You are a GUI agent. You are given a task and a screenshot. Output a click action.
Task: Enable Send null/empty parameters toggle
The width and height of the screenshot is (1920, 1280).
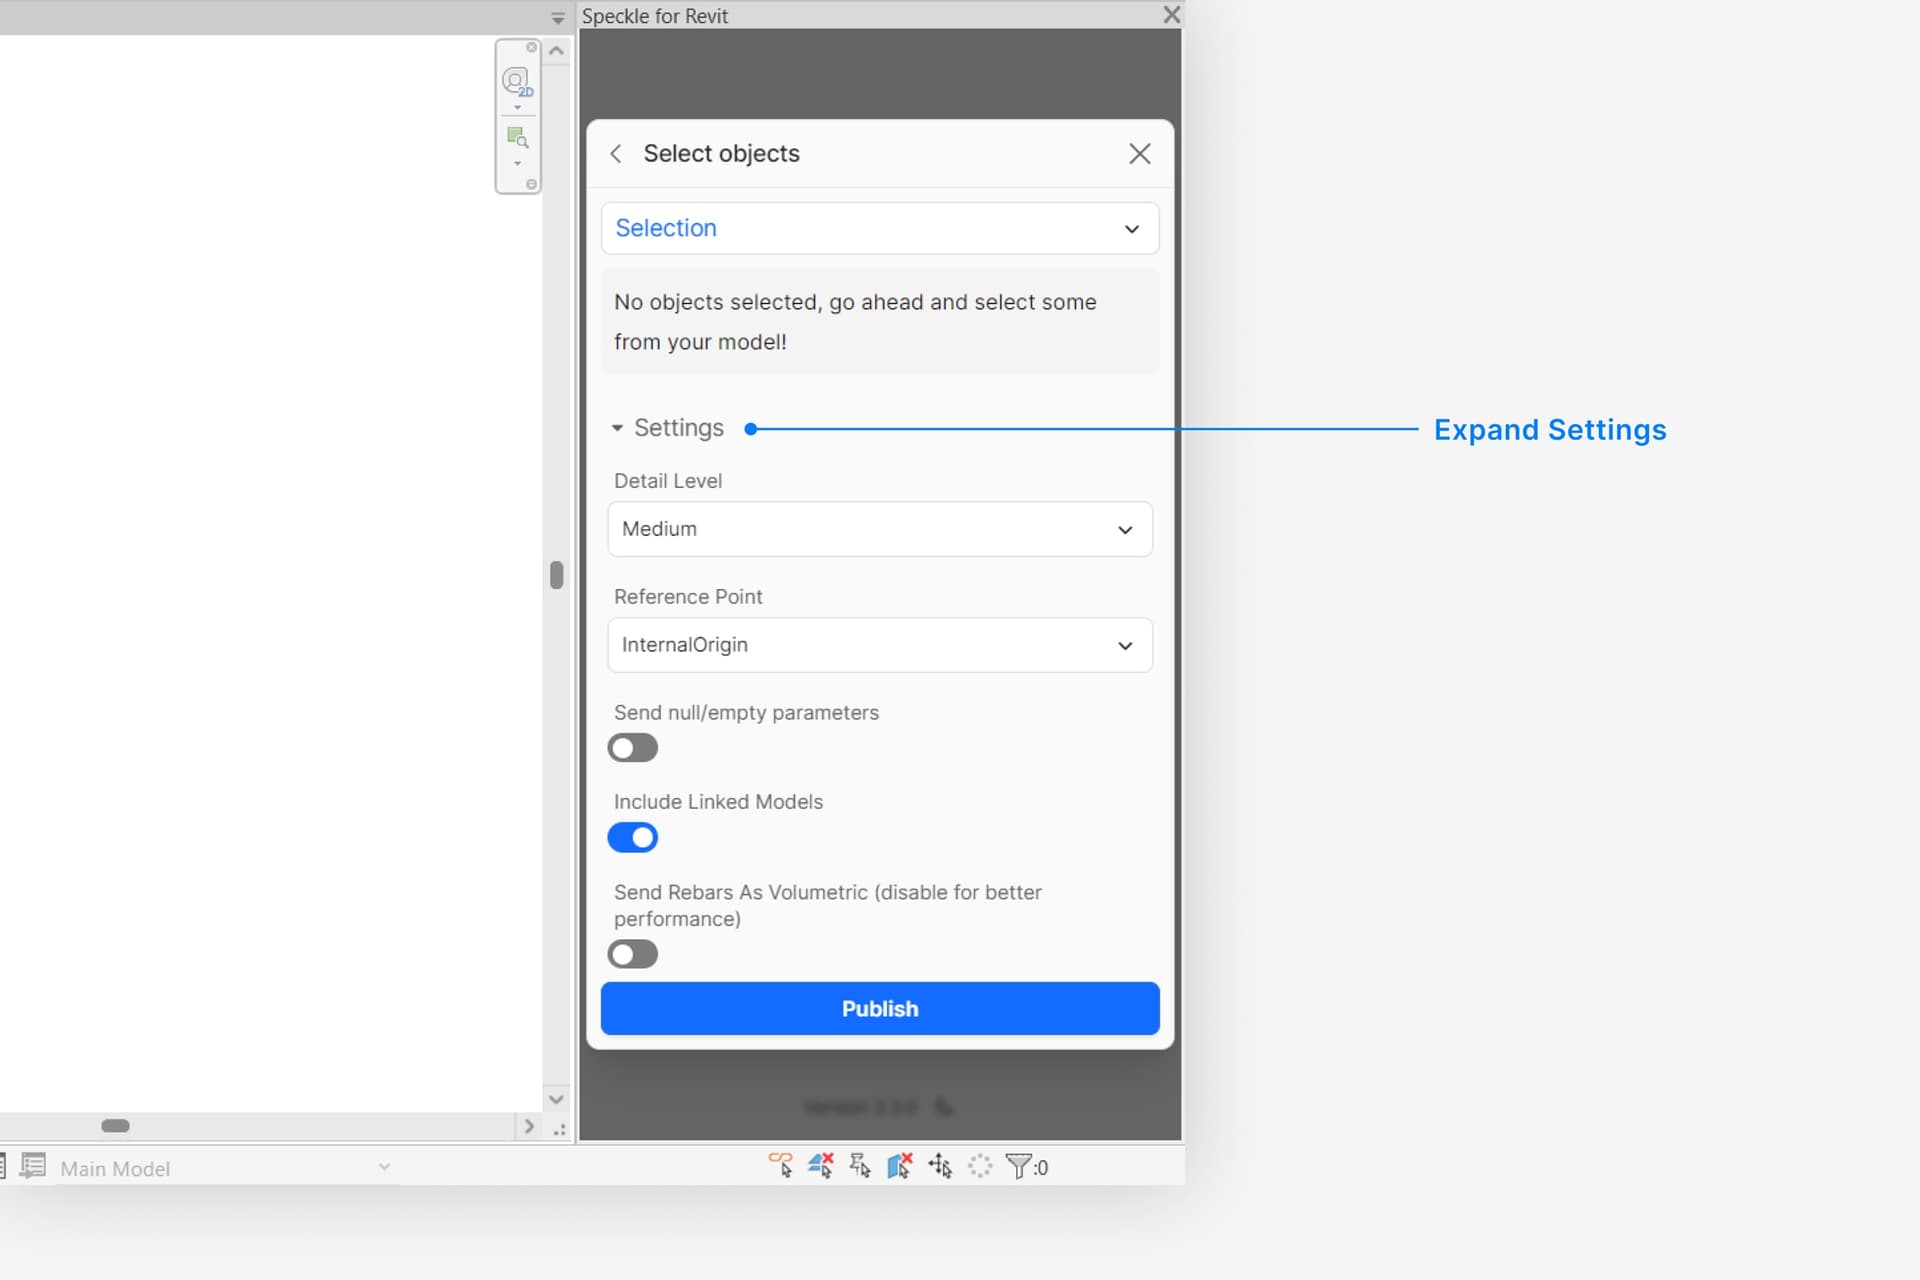tap(633, 748)
